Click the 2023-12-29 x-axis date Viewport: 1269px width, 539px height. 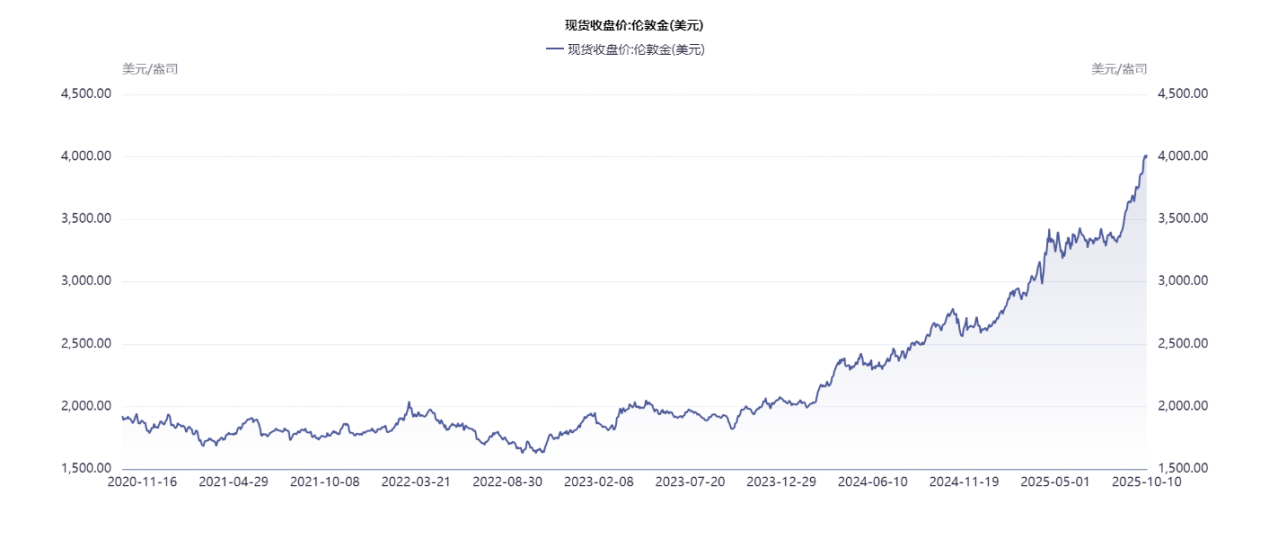(781, 481)
